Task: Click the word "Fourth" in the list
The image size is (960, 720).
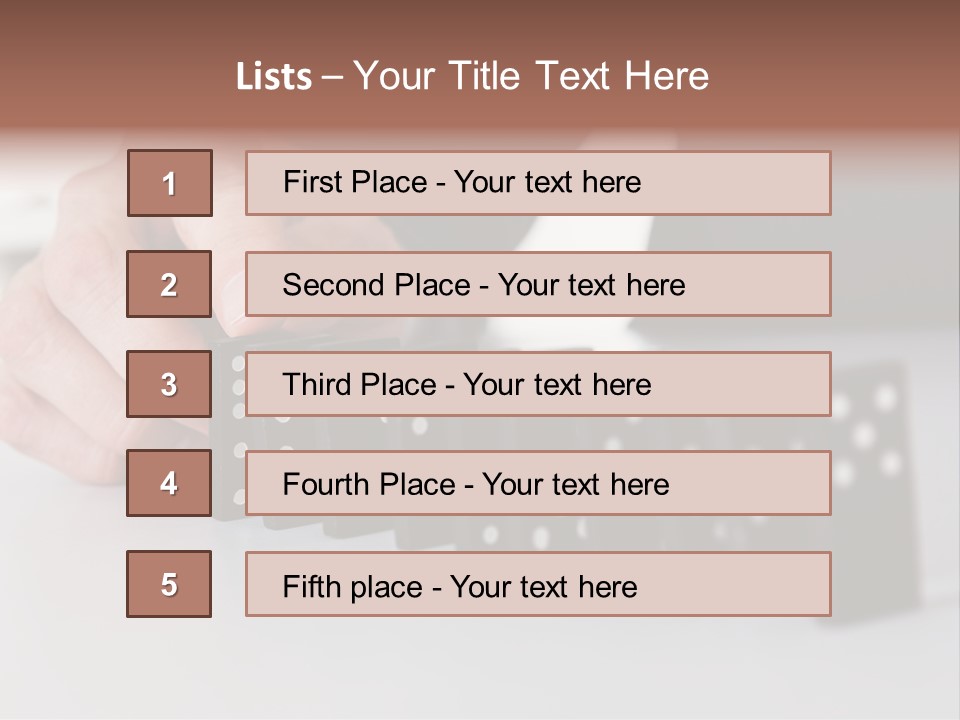Action: [x=322, y=484]
